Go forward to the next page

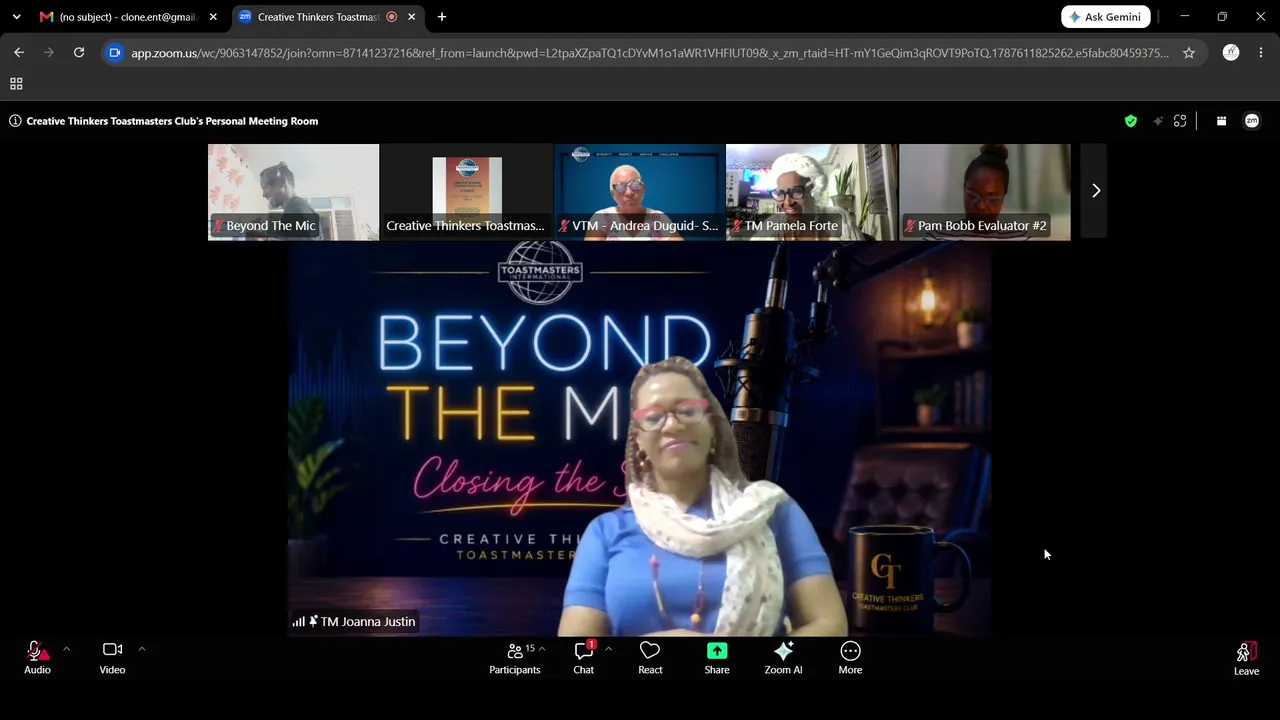point(49,53)
